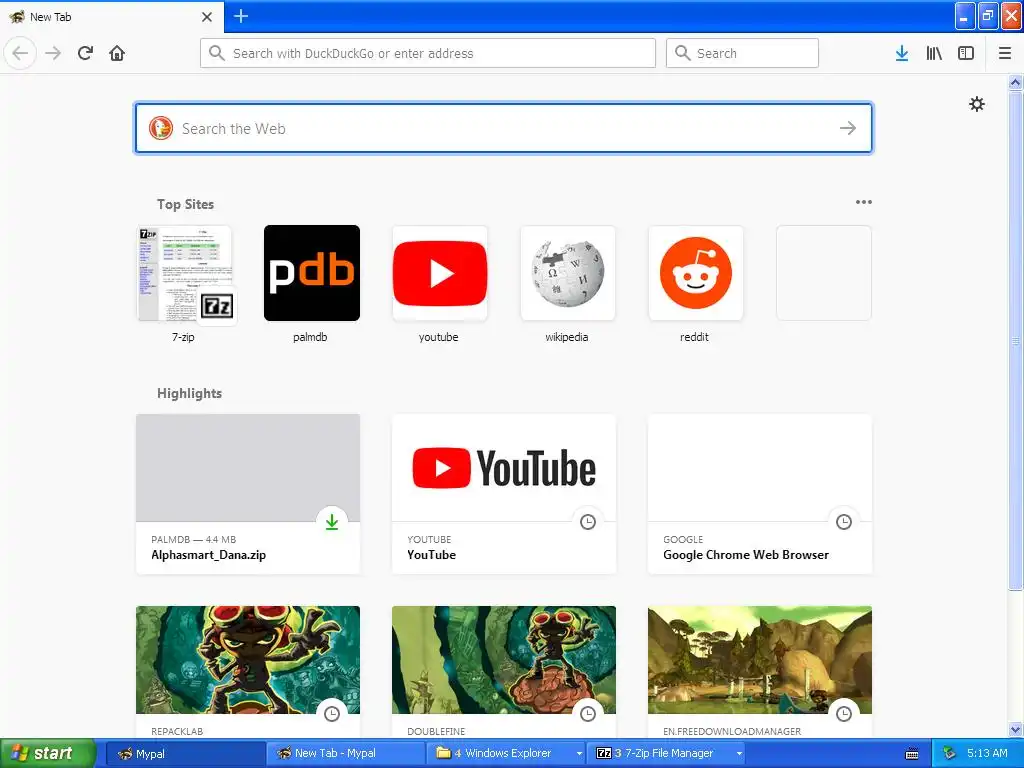Focus the Search the Web field
1024x768 pixels.
click(x=504, y=128)
